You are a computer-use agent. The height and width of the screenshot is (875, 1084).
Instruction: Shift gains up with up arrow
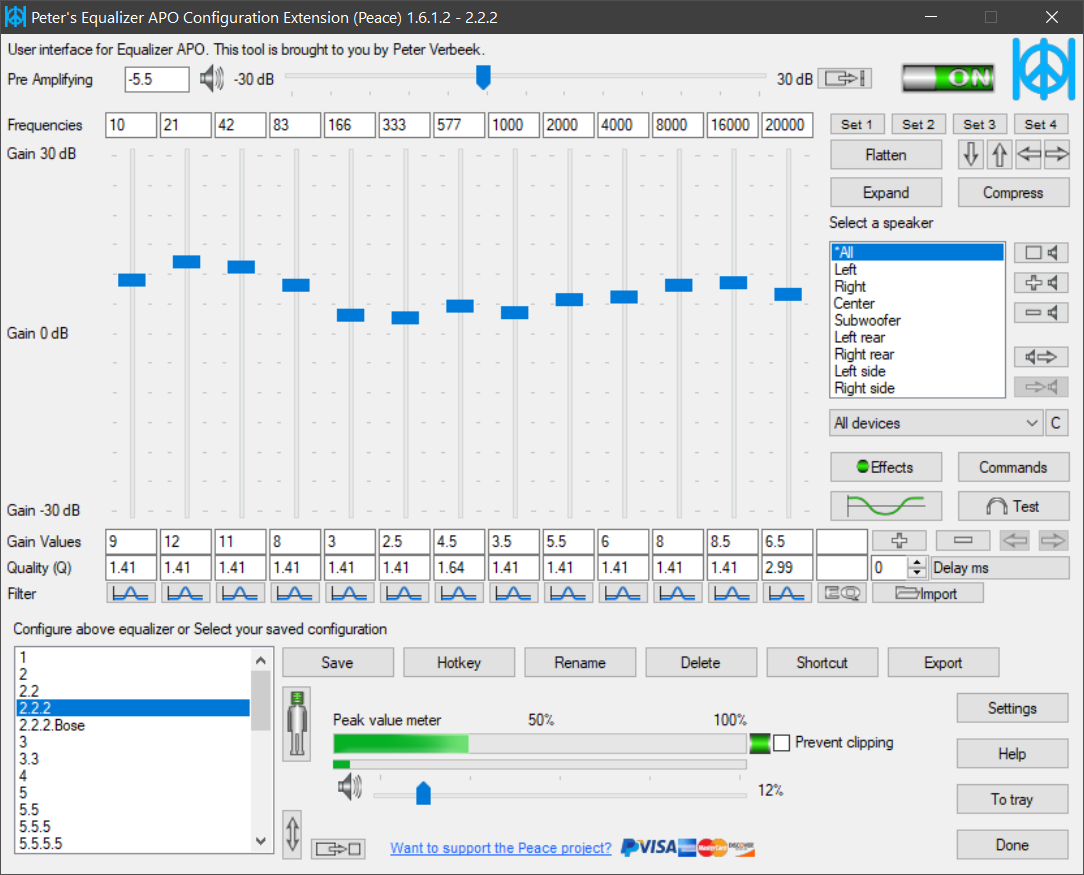tap(999, 155)
